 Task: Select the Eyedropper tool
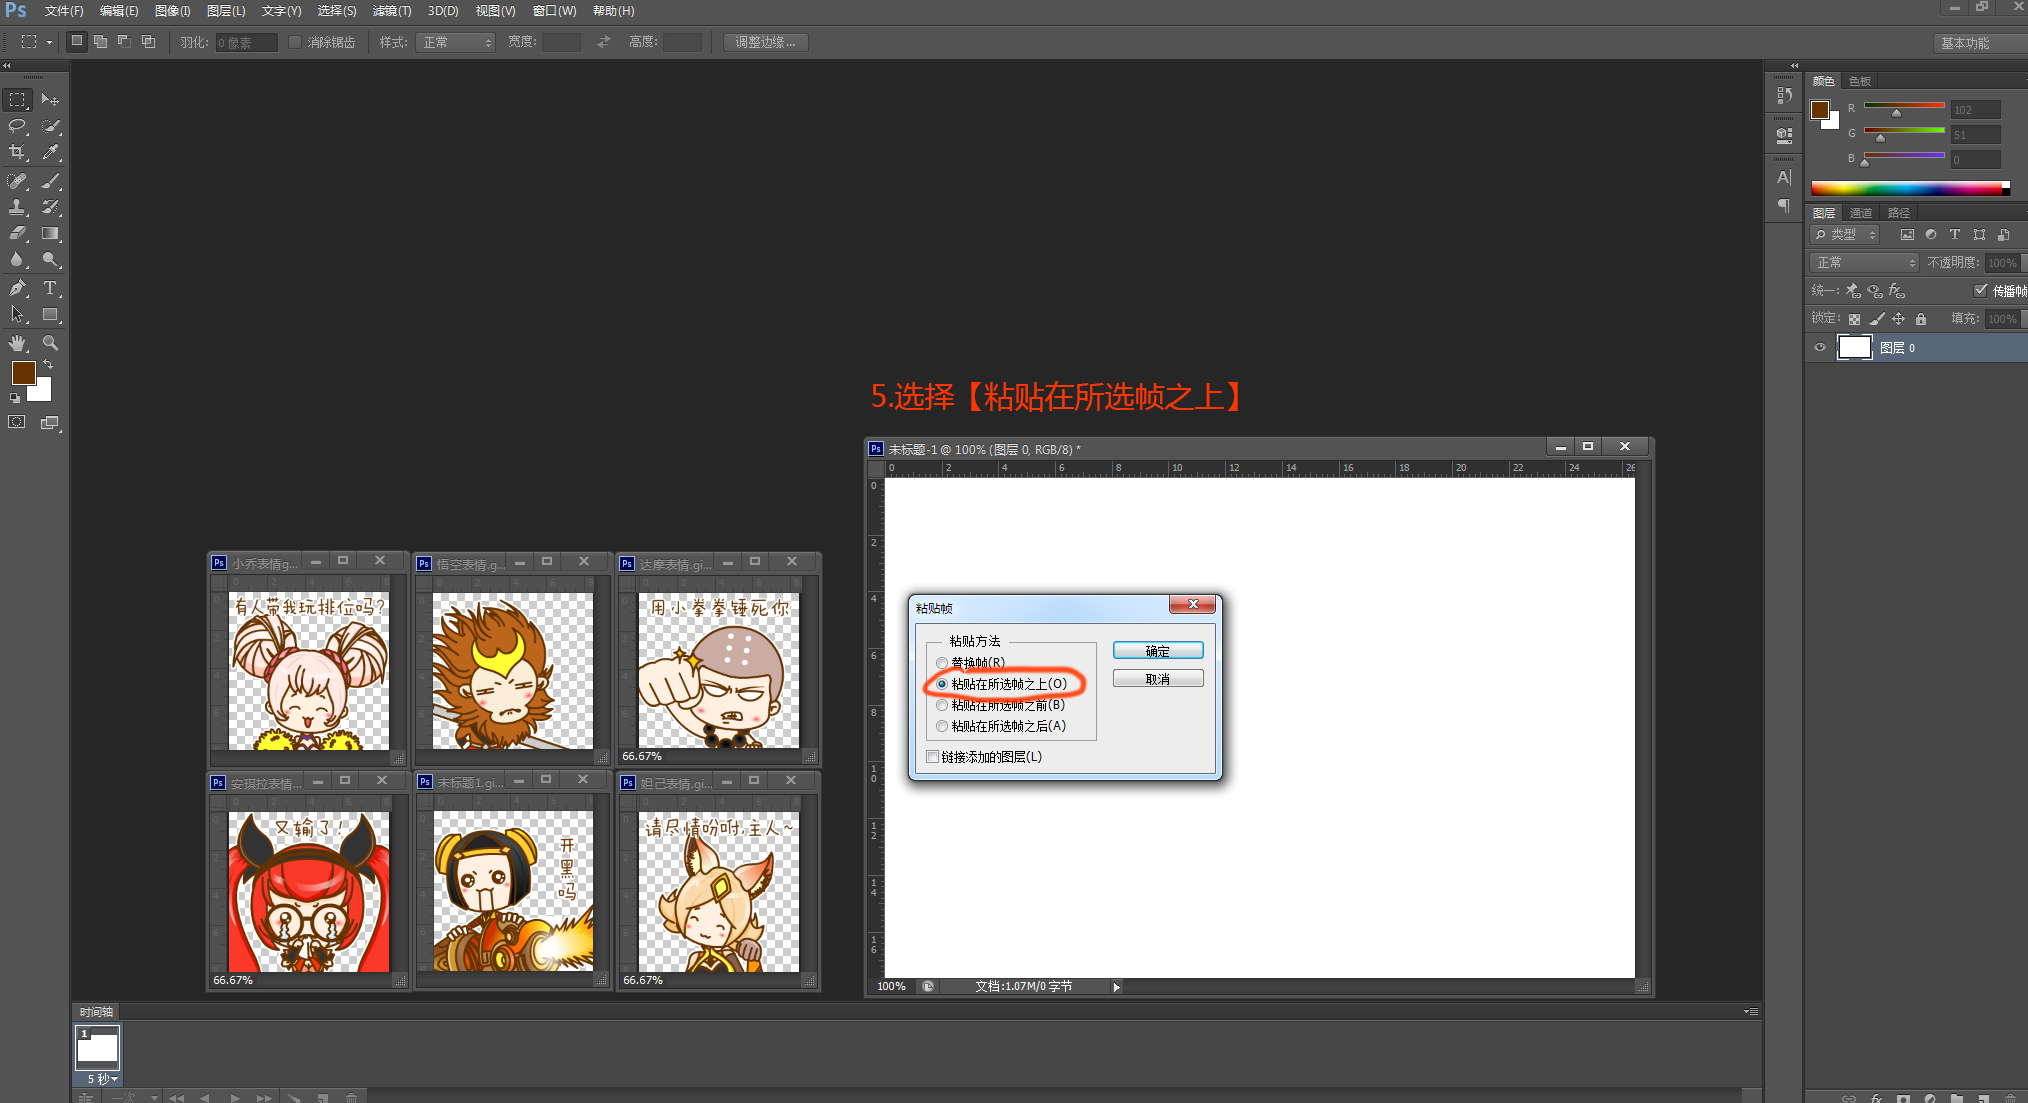click(50, 152)
